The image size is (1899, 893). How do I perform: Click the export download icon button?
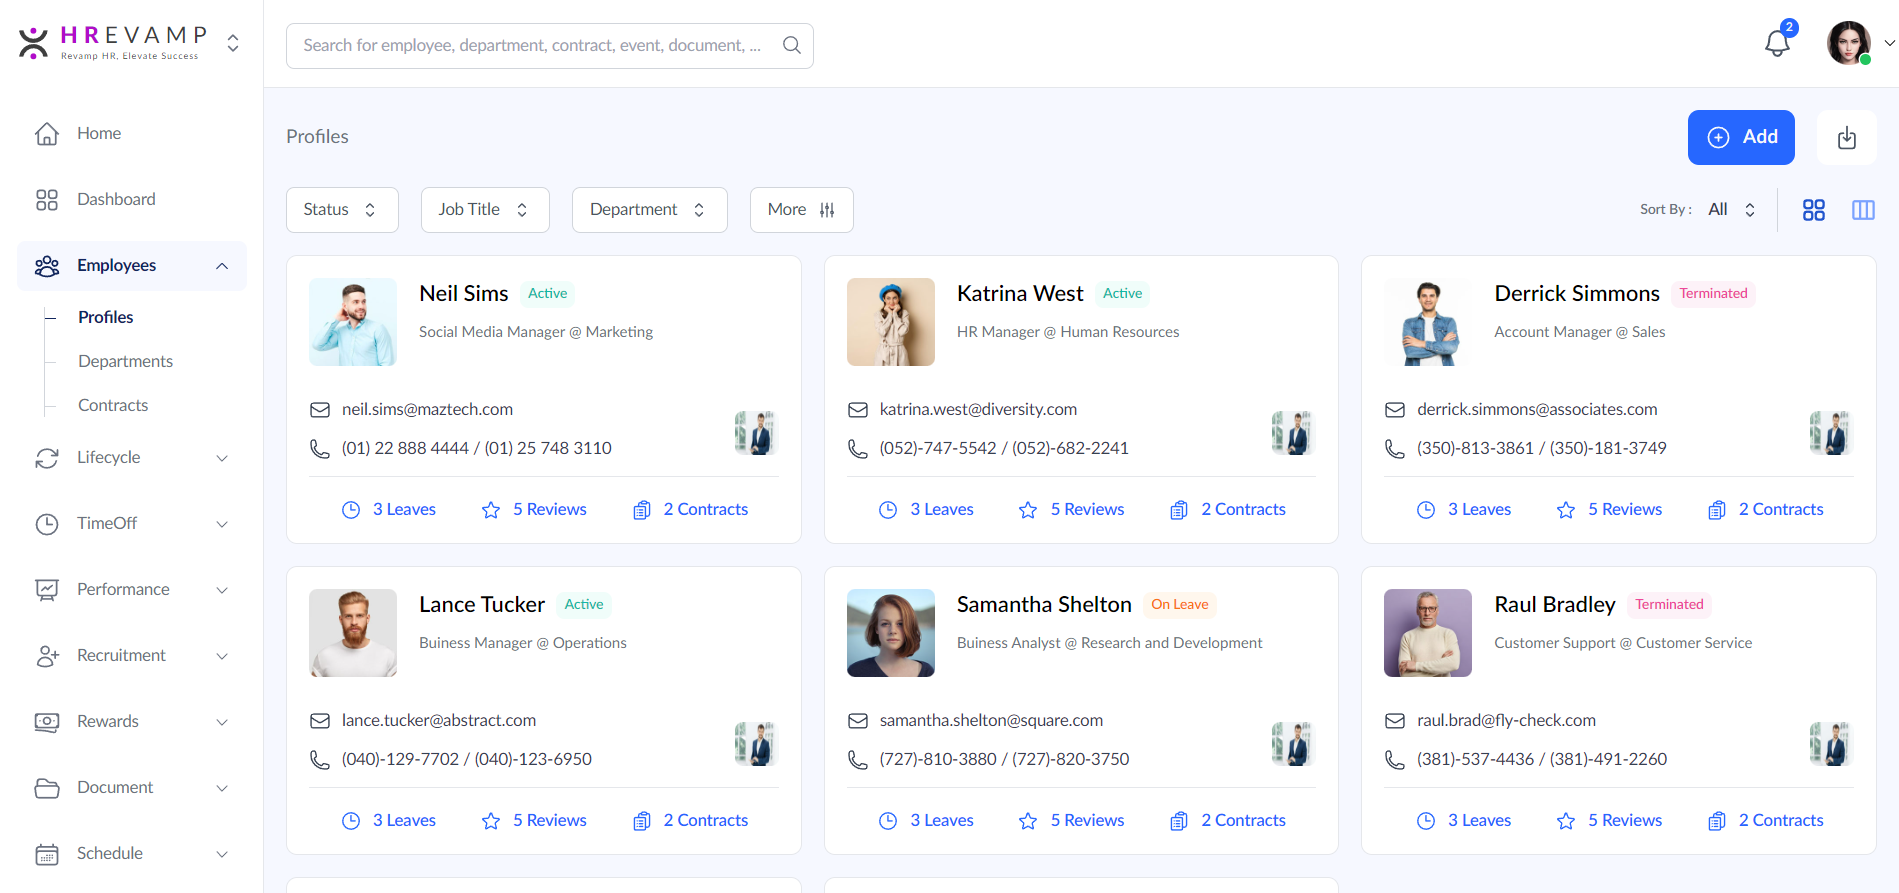(1846, 138)
